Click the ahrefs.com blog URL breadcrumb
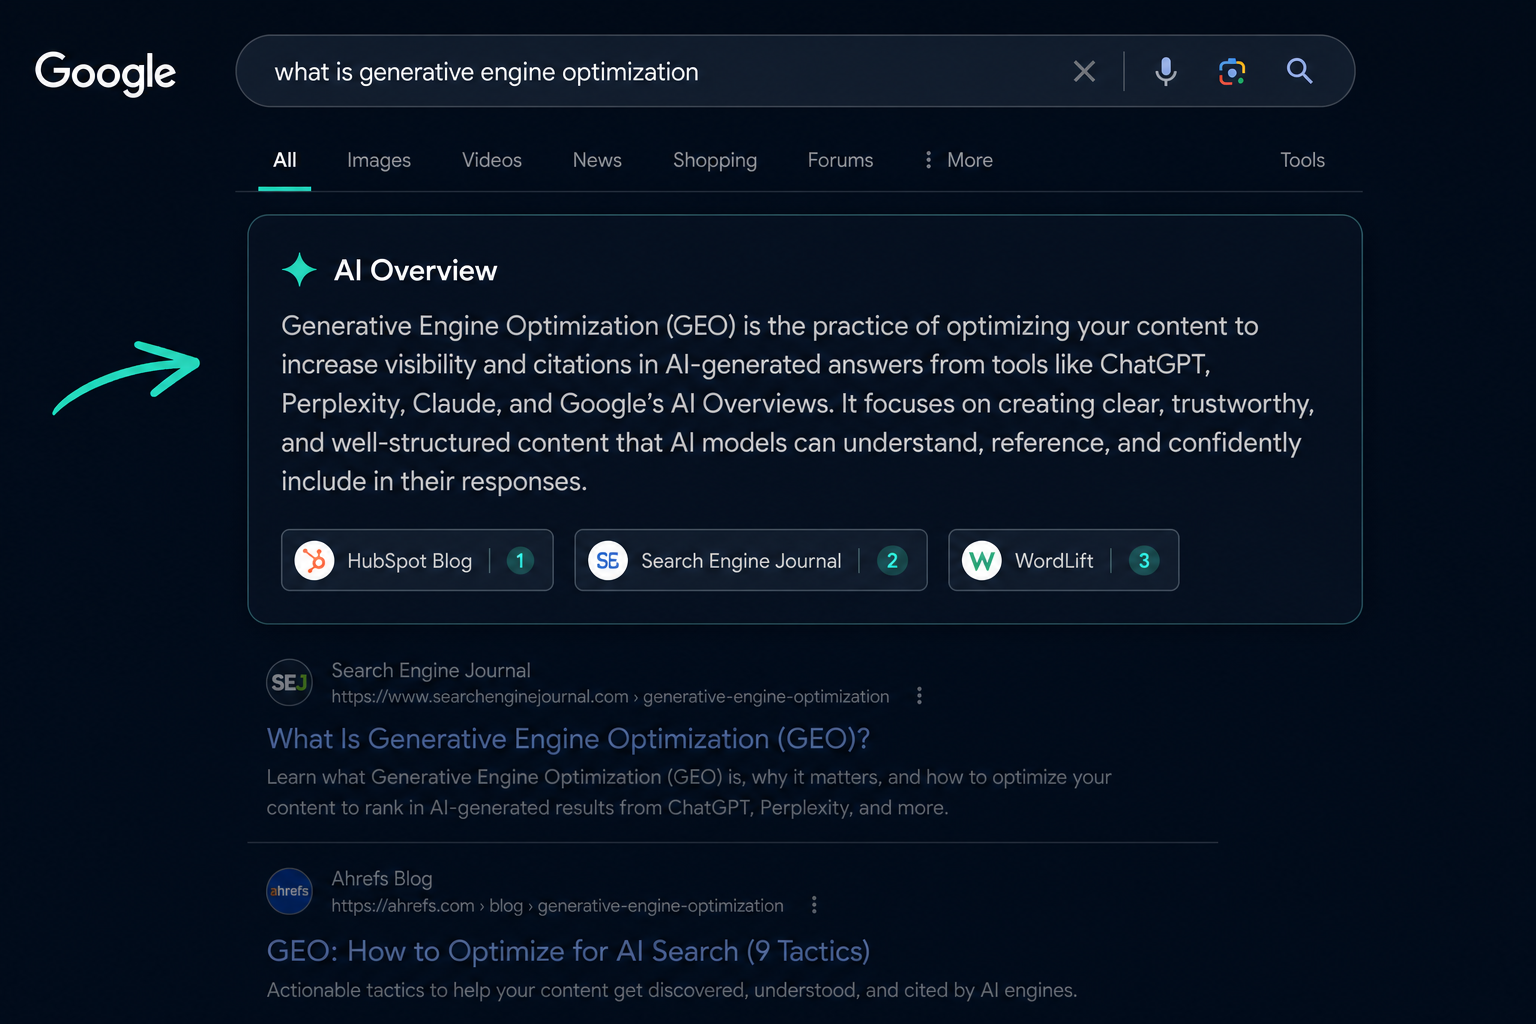 click(x=557, y=905)
